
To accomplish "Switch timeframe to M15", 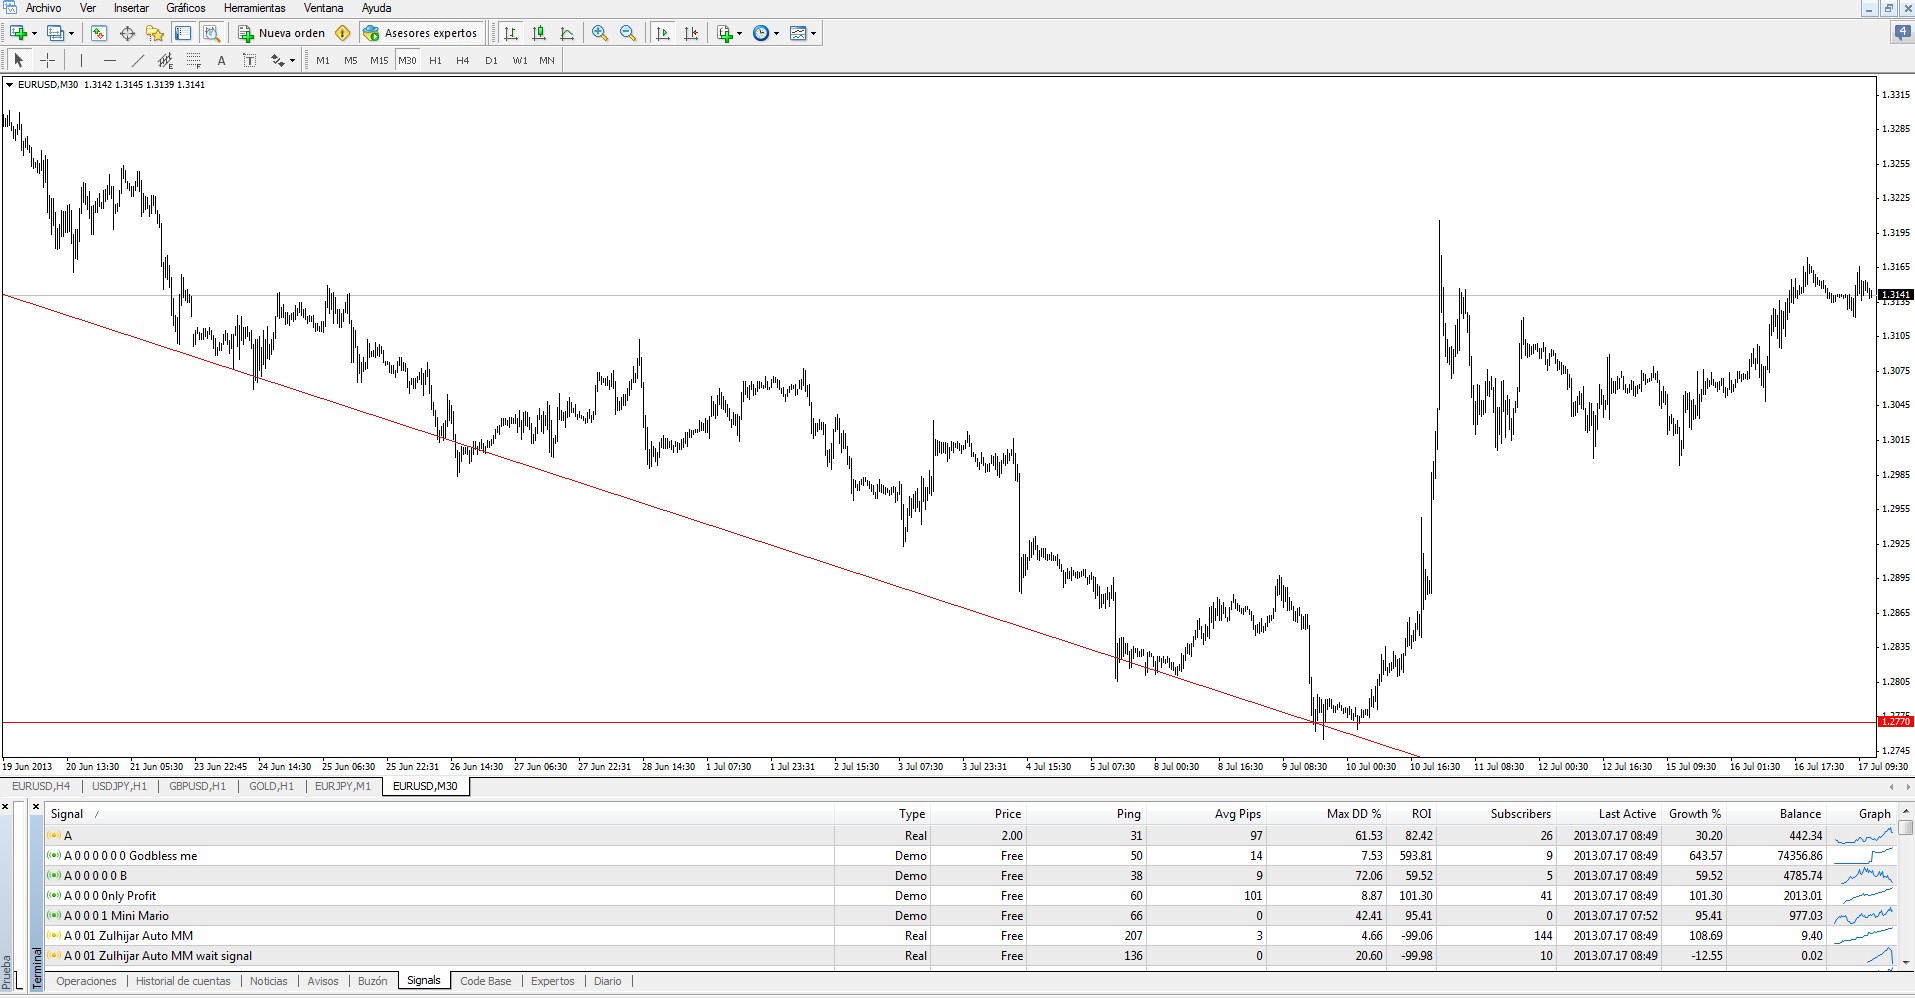I will (379, 60).
